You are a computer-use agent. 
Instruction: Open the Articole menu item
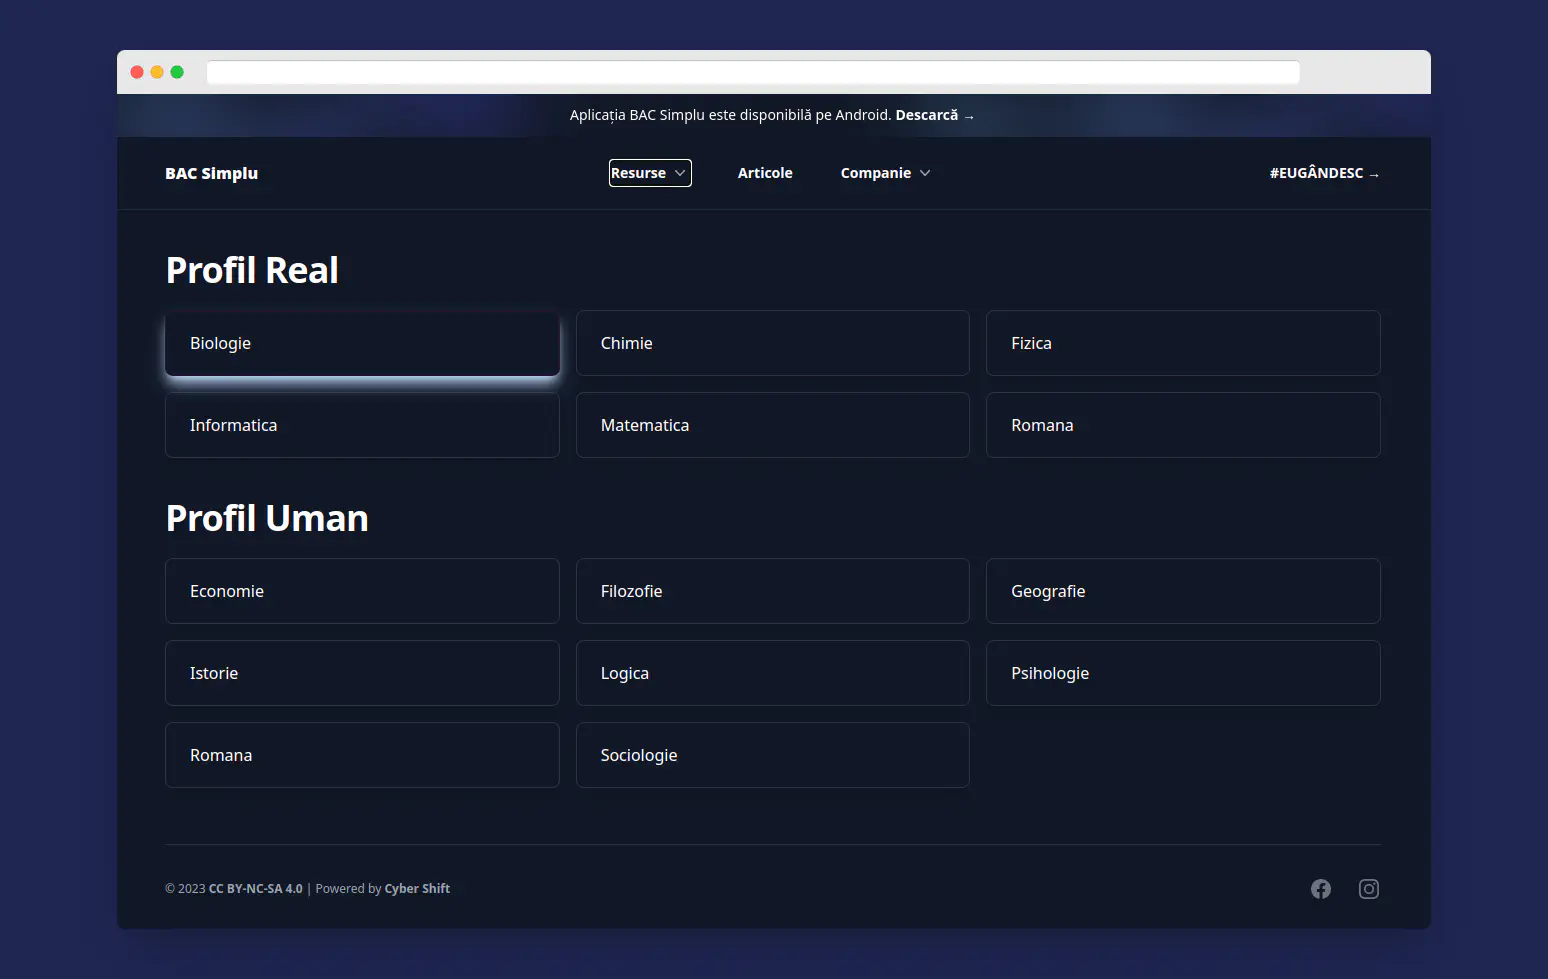coord(765,172)
